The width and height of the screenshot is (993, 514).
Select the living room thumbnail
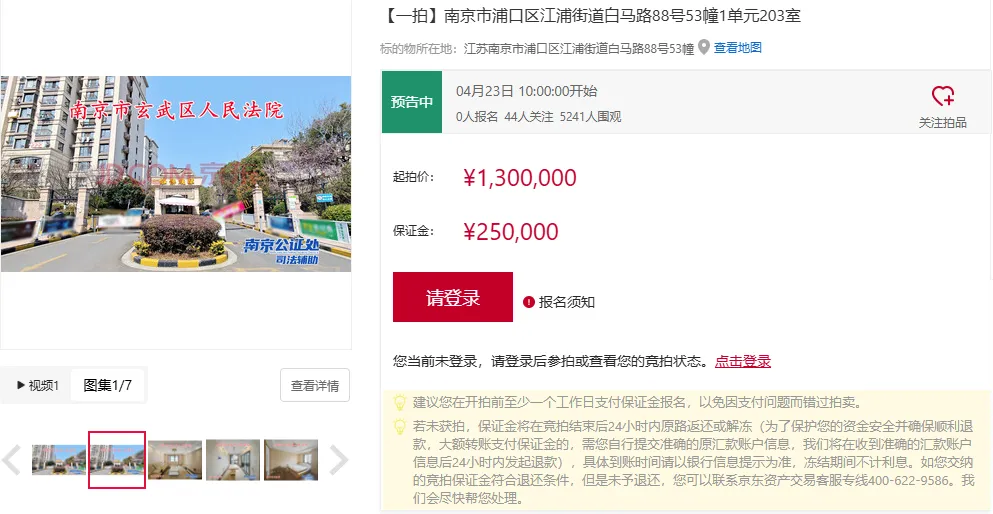[175, 460]
